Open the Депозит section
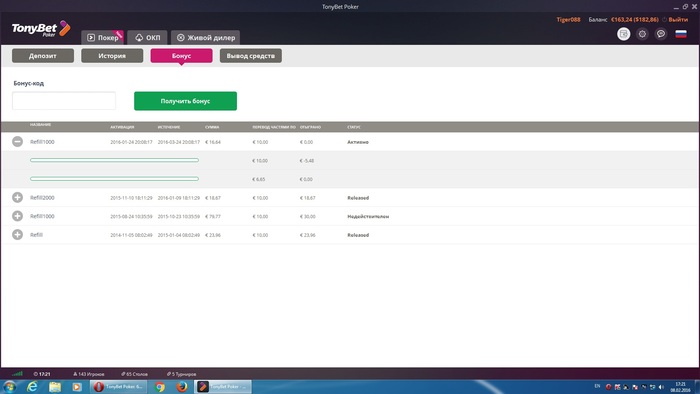The width and height of the screenshot is (700, 394). (43, 56)
